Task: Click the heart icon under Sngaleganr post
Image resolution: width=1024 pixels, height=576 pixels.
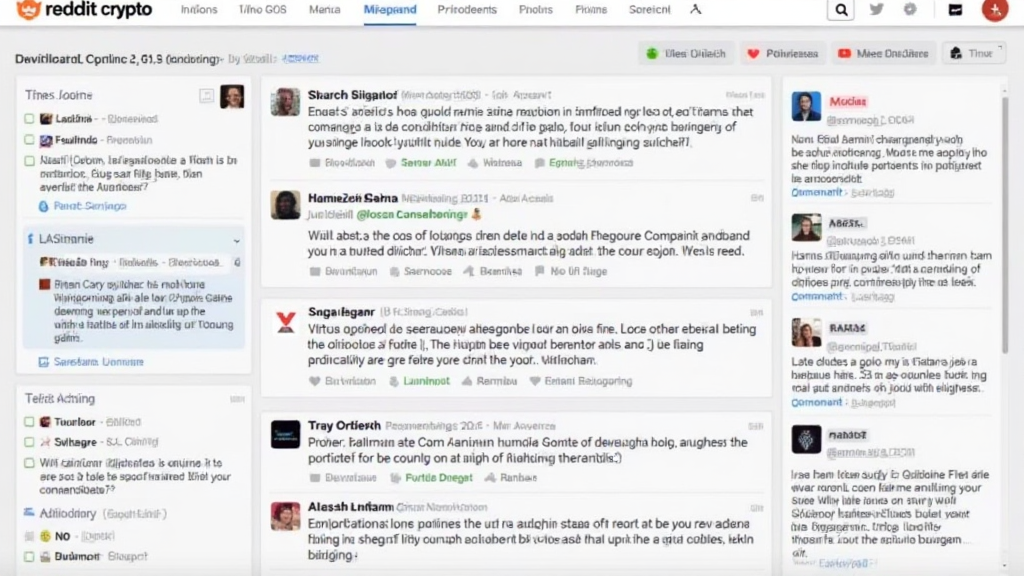Action: [x=314, y=381]
